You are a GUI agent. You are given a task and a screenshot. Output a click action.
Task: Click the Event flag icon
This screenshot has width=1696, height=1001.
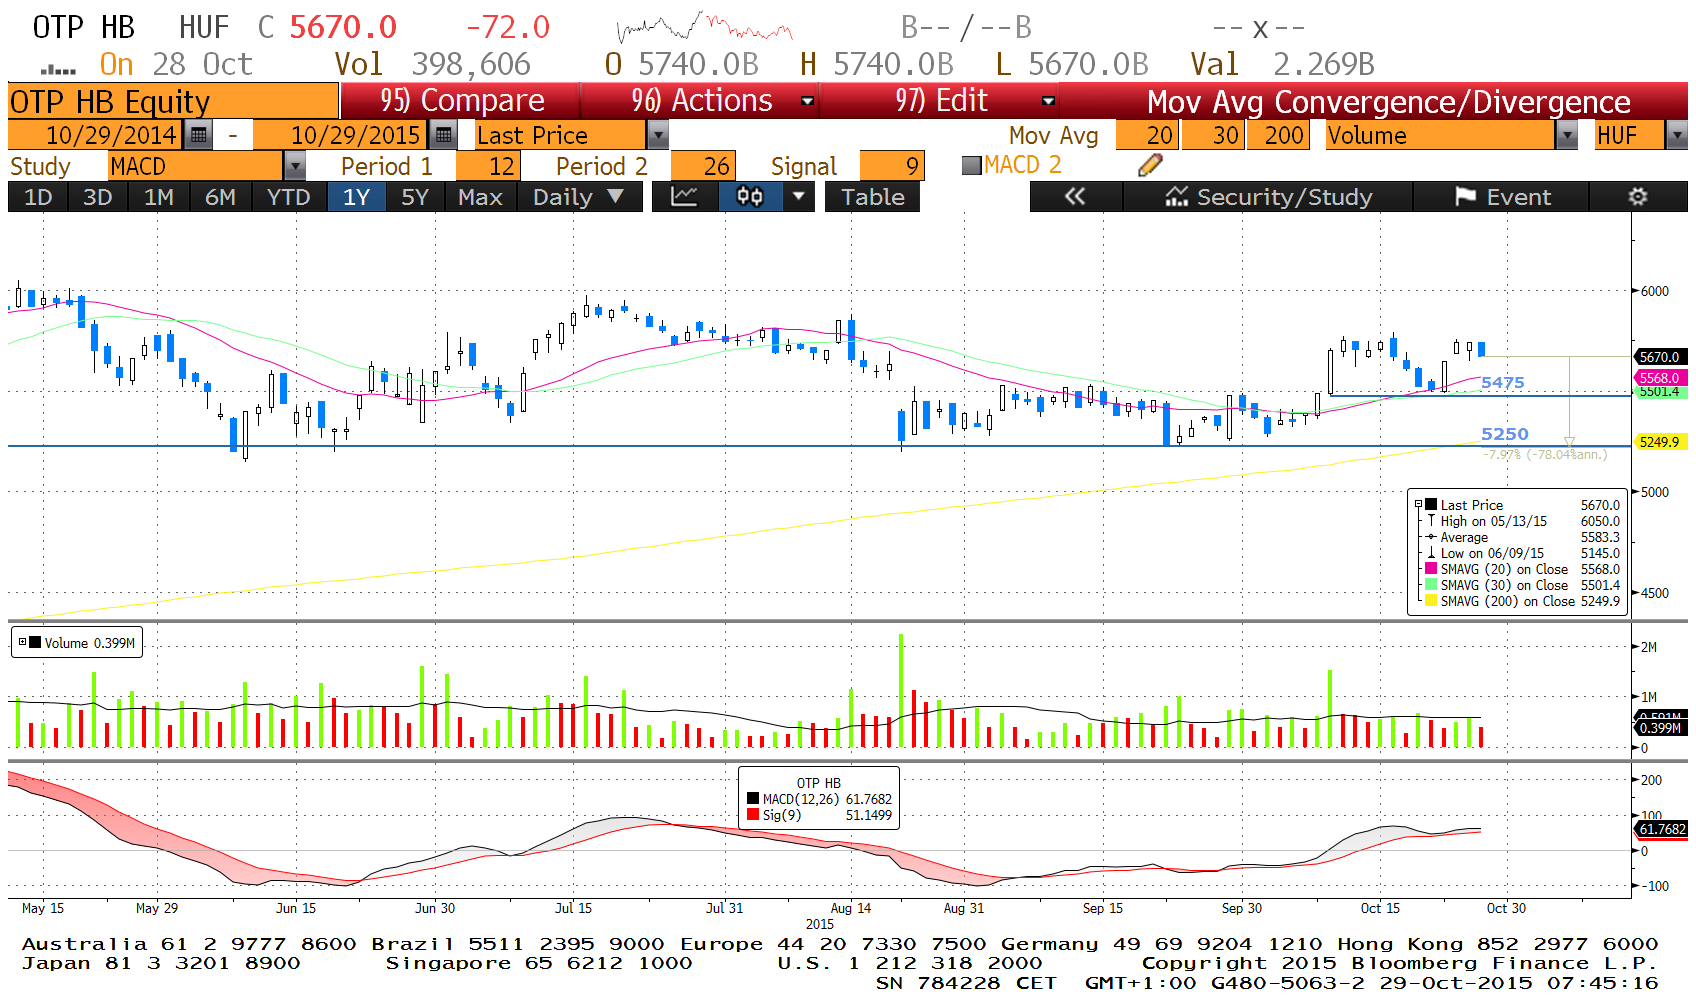coord(1466,197)
